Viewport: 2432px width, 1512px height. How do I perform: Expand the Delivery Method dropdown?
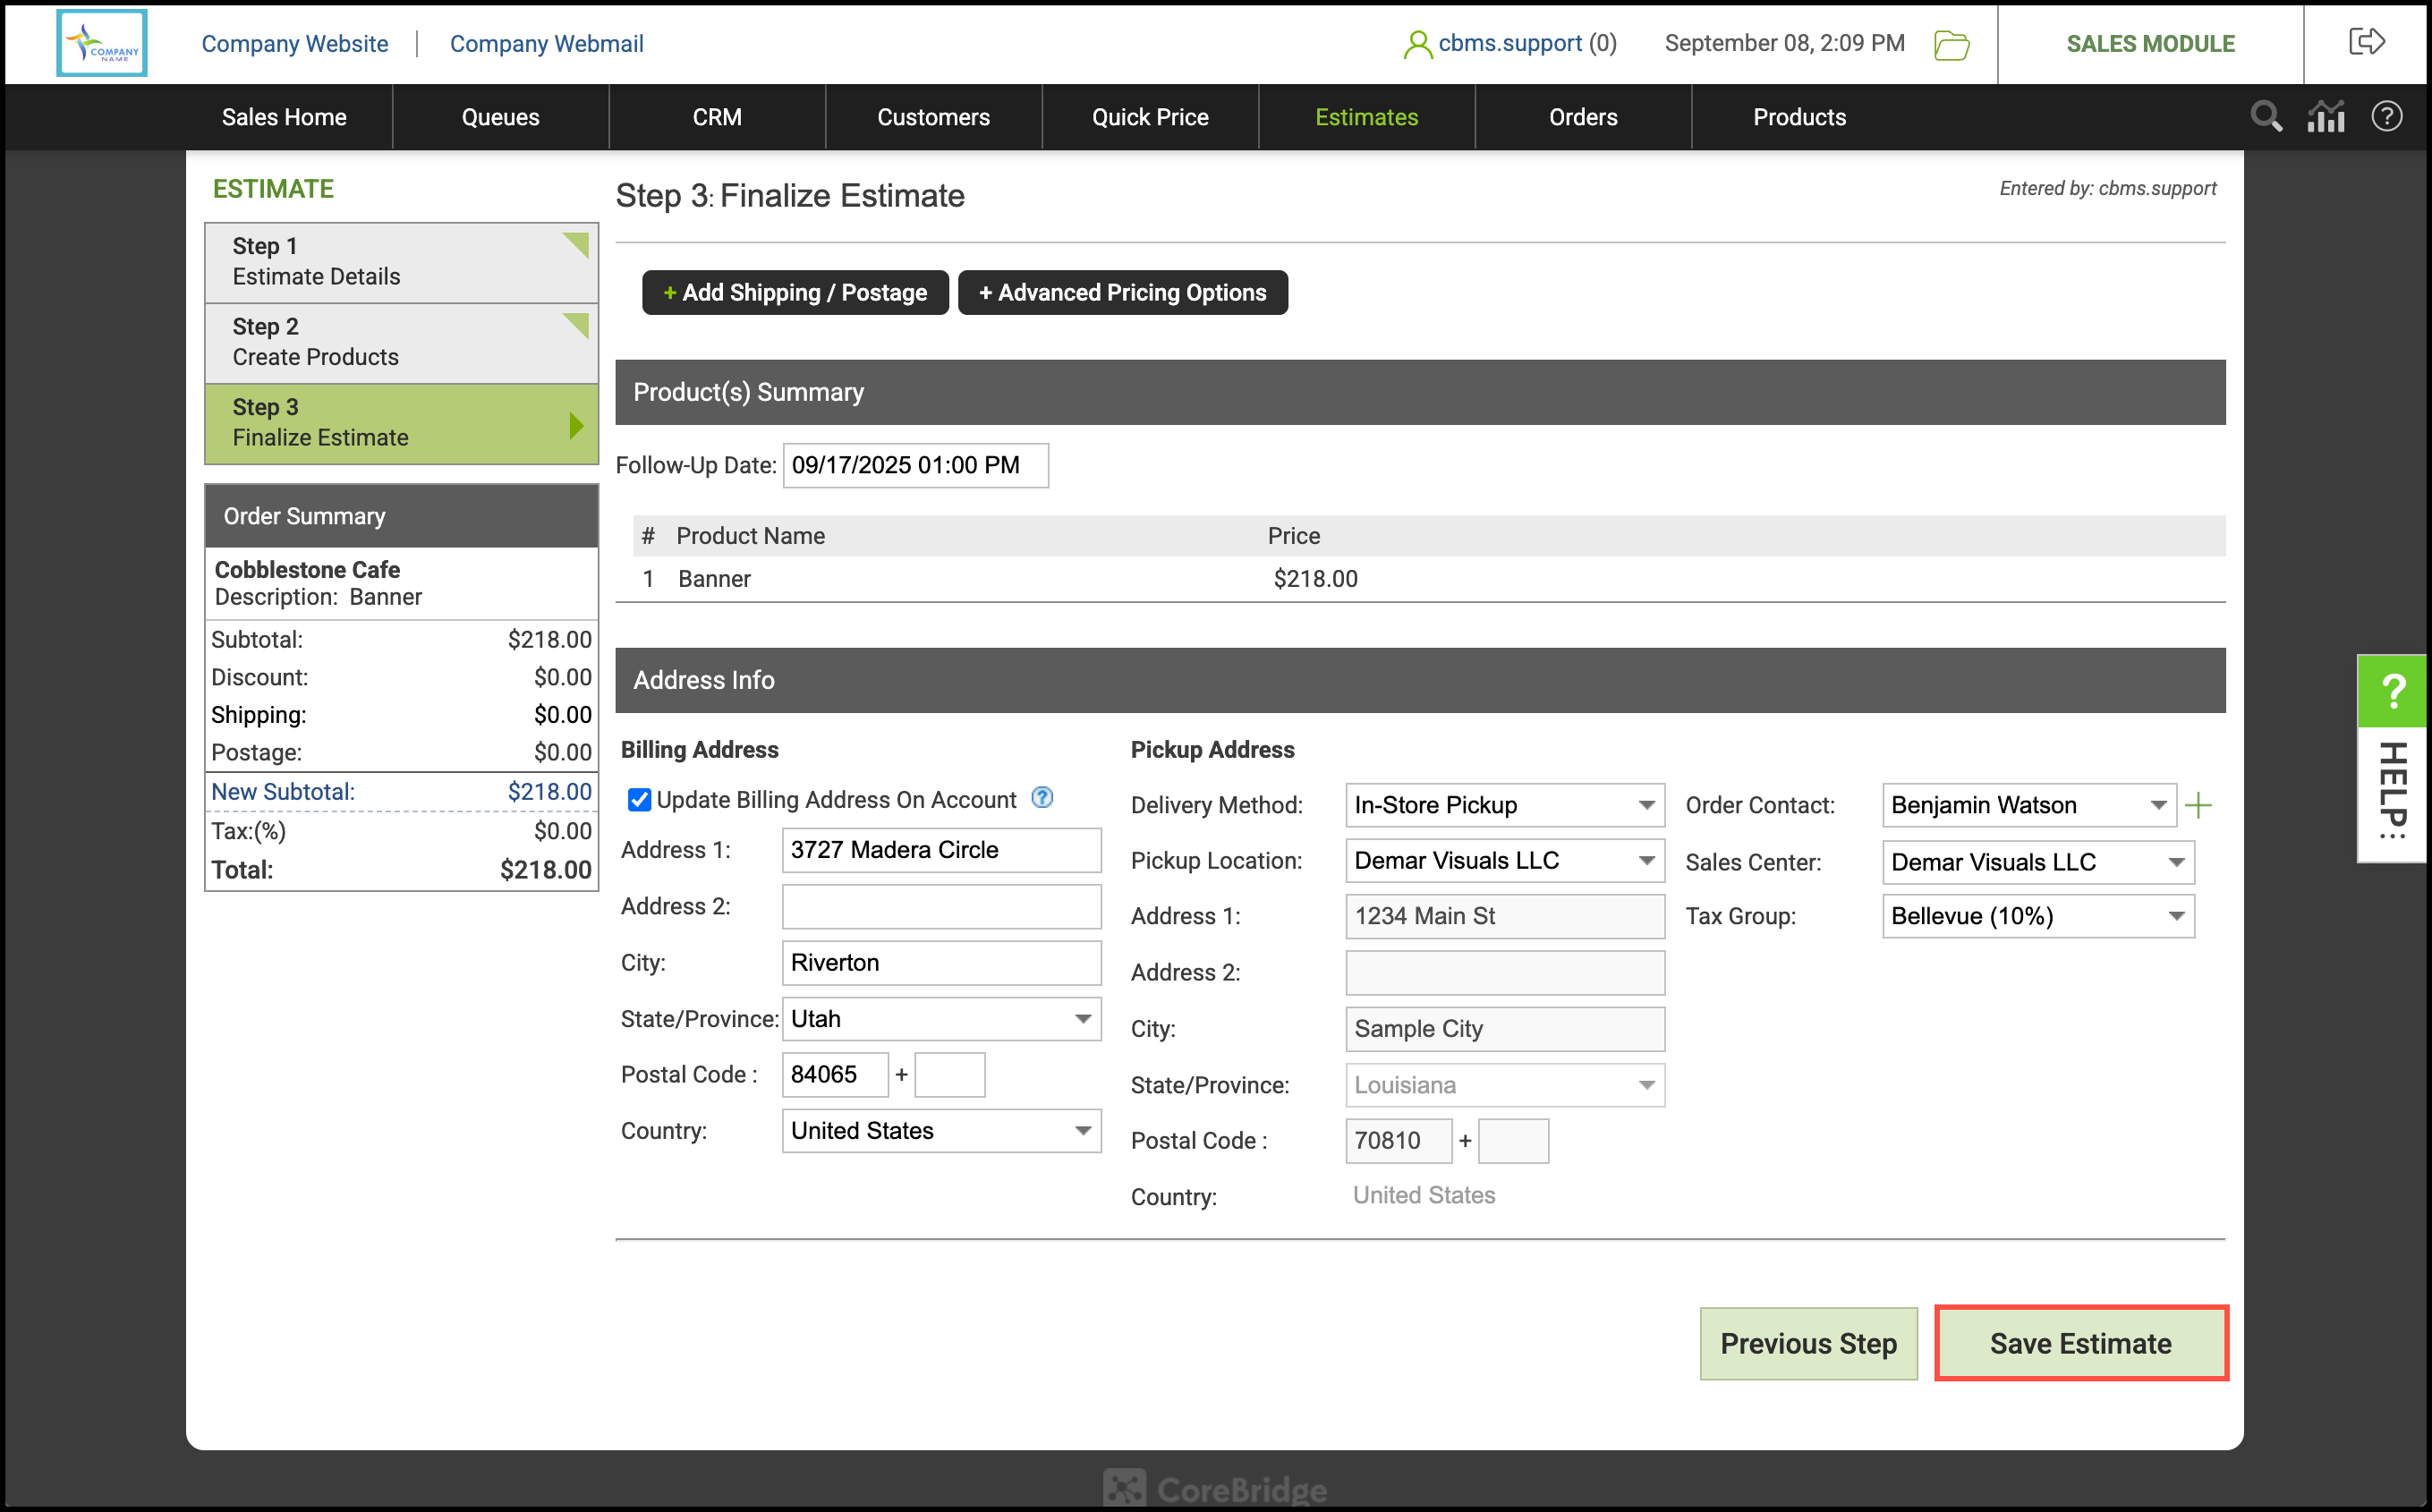[1504, 805]
